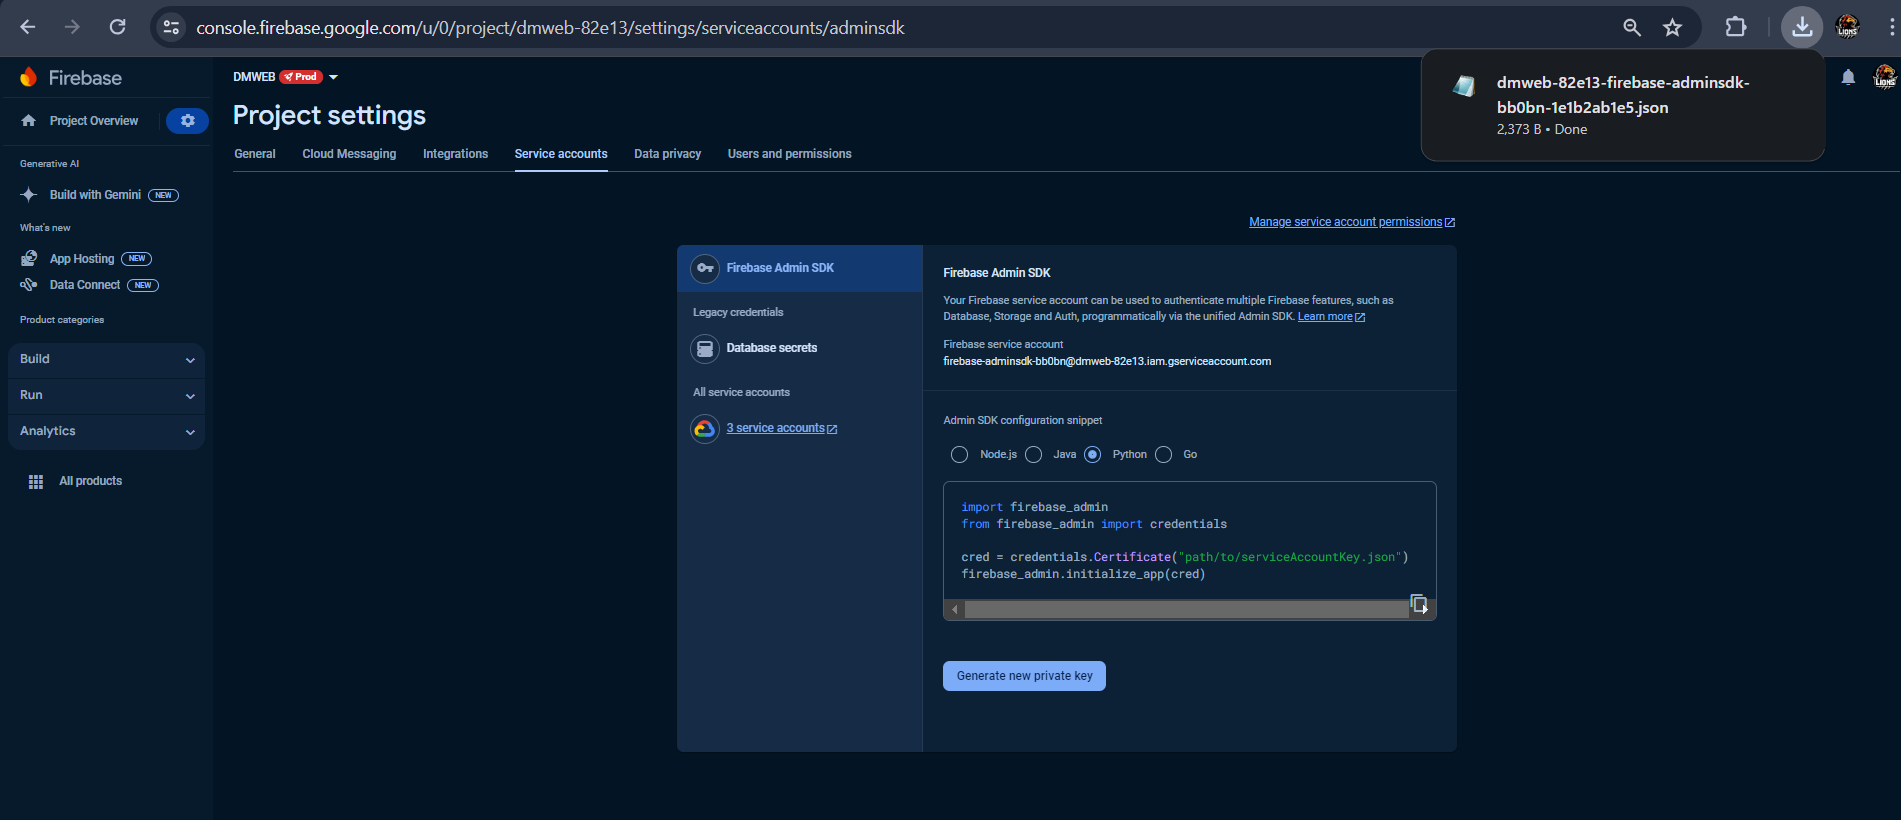Image resolution: width=1901 pixels, height=820 pixels.
Task: Copy the code snippet with copy icon
Action: click(1418, 603)
